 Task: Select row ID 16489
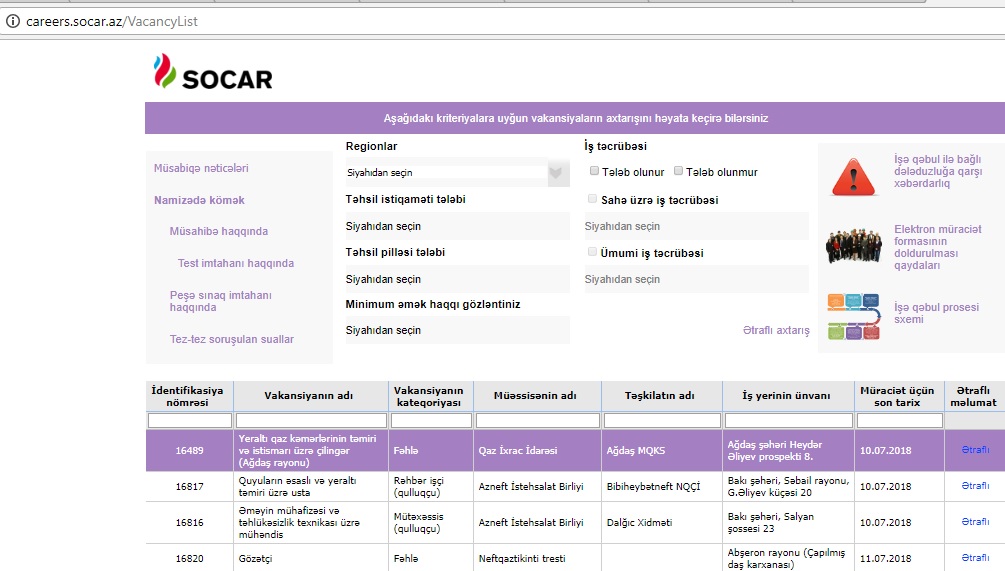189,451
